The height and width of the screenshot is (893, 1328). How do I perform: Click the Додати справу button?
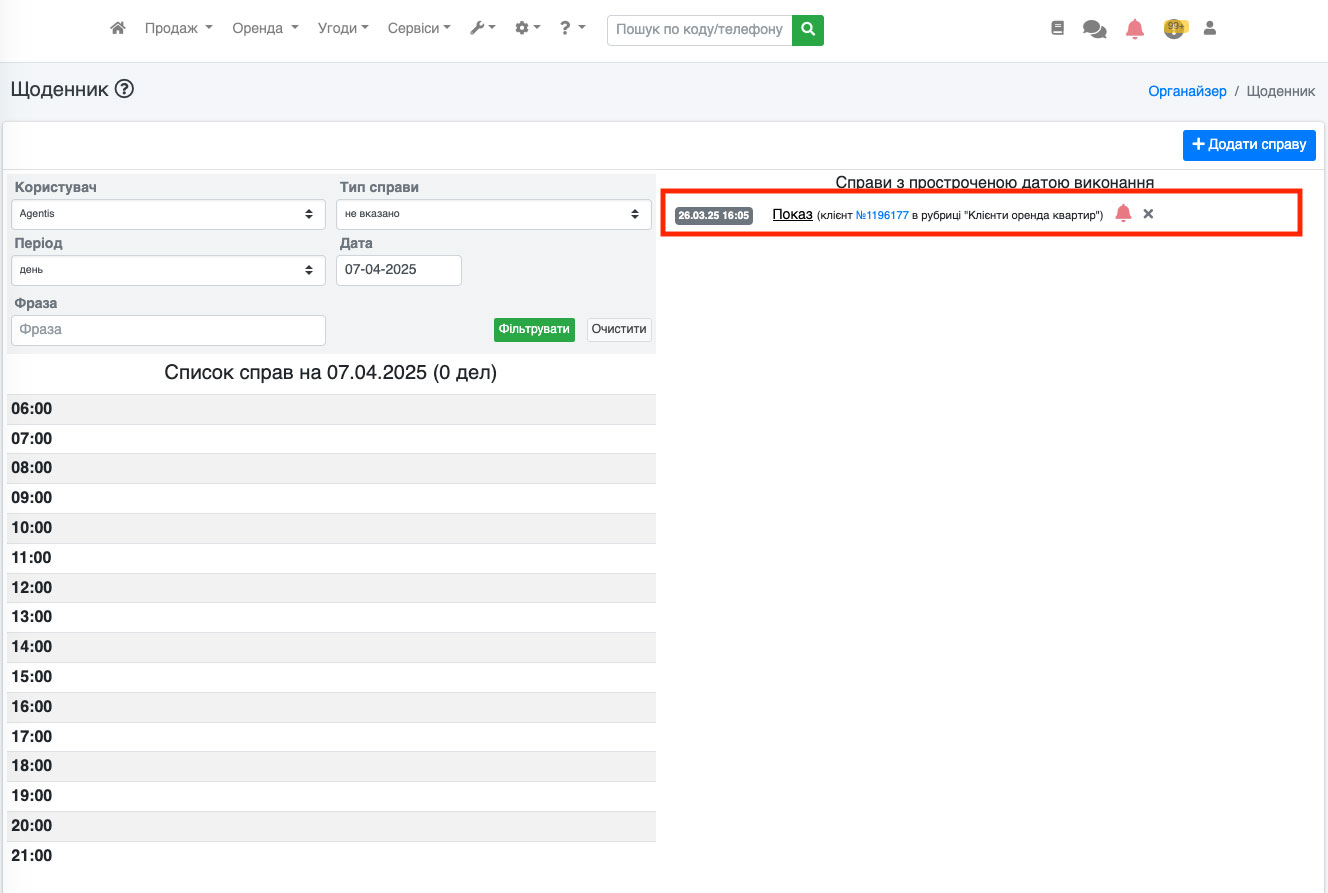(x=1249, y=145)
